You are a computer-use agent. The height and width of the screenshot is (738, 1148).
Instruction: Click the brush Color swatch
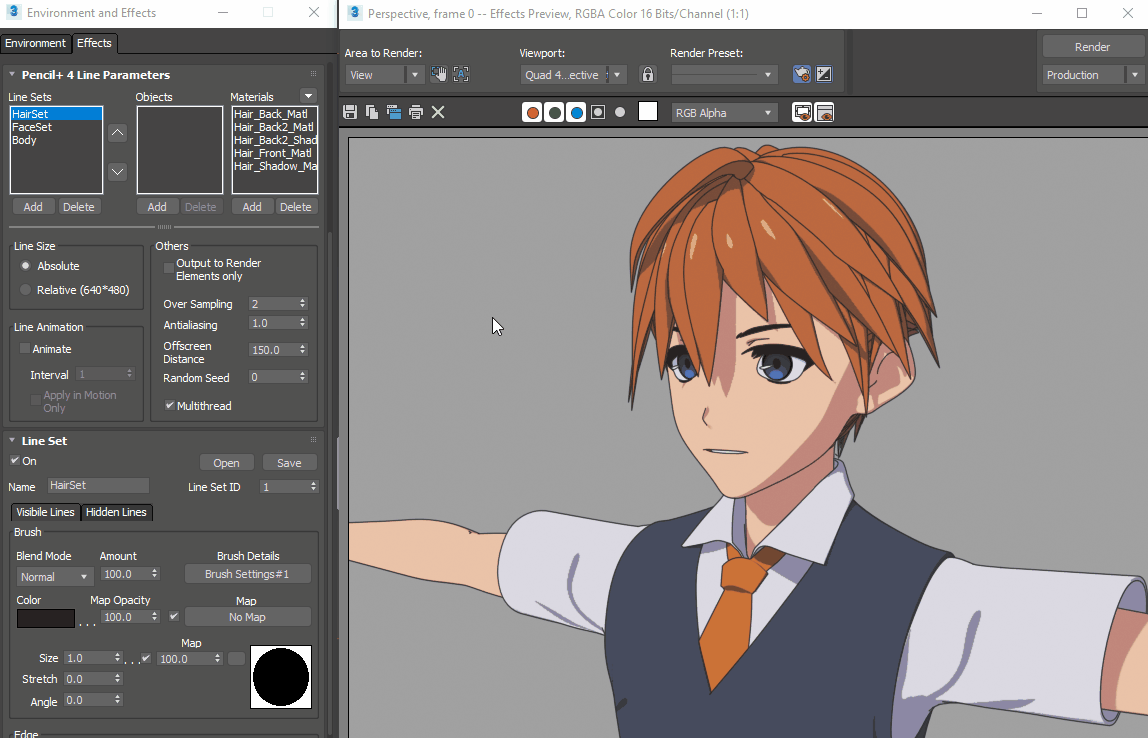tap(45, 618)
